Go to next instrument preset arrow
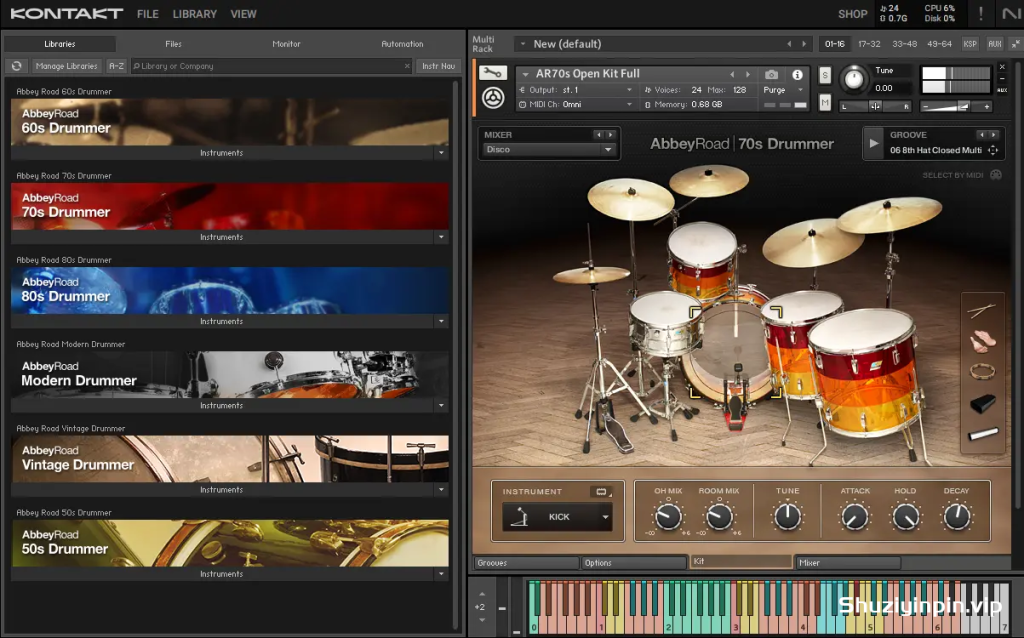This screenshot has width=1024, height=638. click(748, 74)
